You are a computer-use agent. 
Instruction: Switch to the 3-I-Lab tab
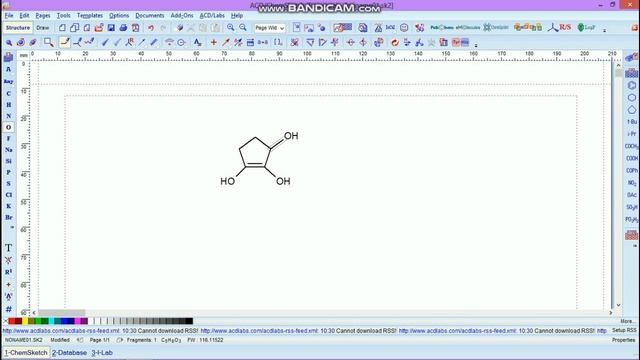coord(102,353)
